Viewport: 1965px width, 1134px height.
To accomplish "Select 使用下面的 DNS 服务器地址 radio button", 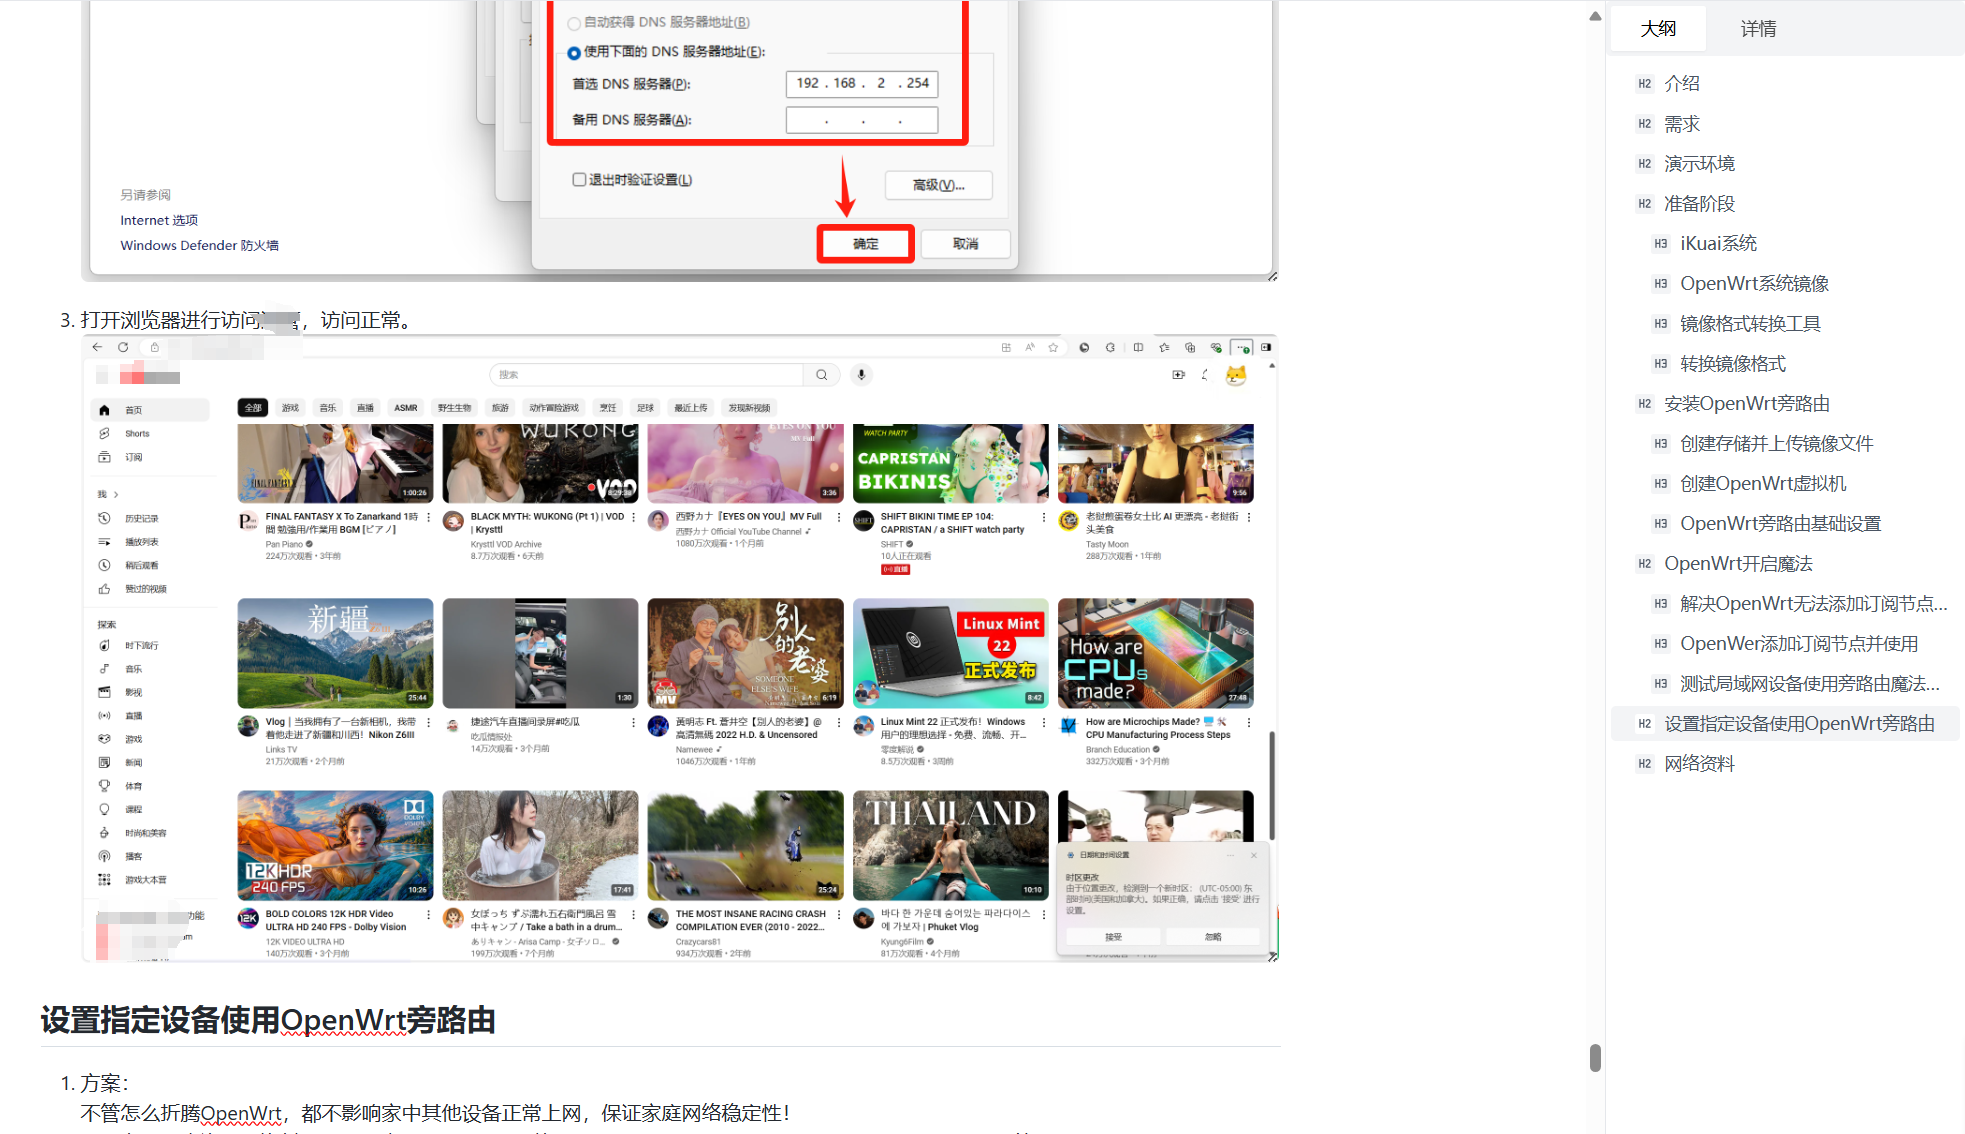I will coord(574,53).
